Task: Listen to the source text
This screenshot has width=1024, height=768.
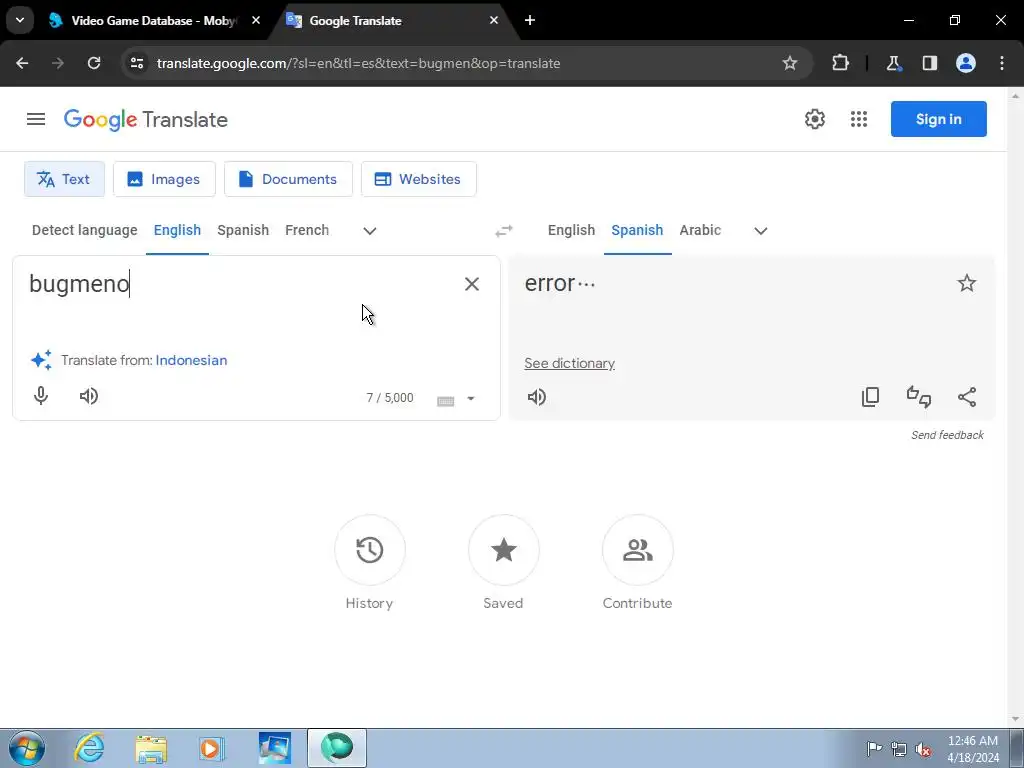Action: (x=89, y=396)
